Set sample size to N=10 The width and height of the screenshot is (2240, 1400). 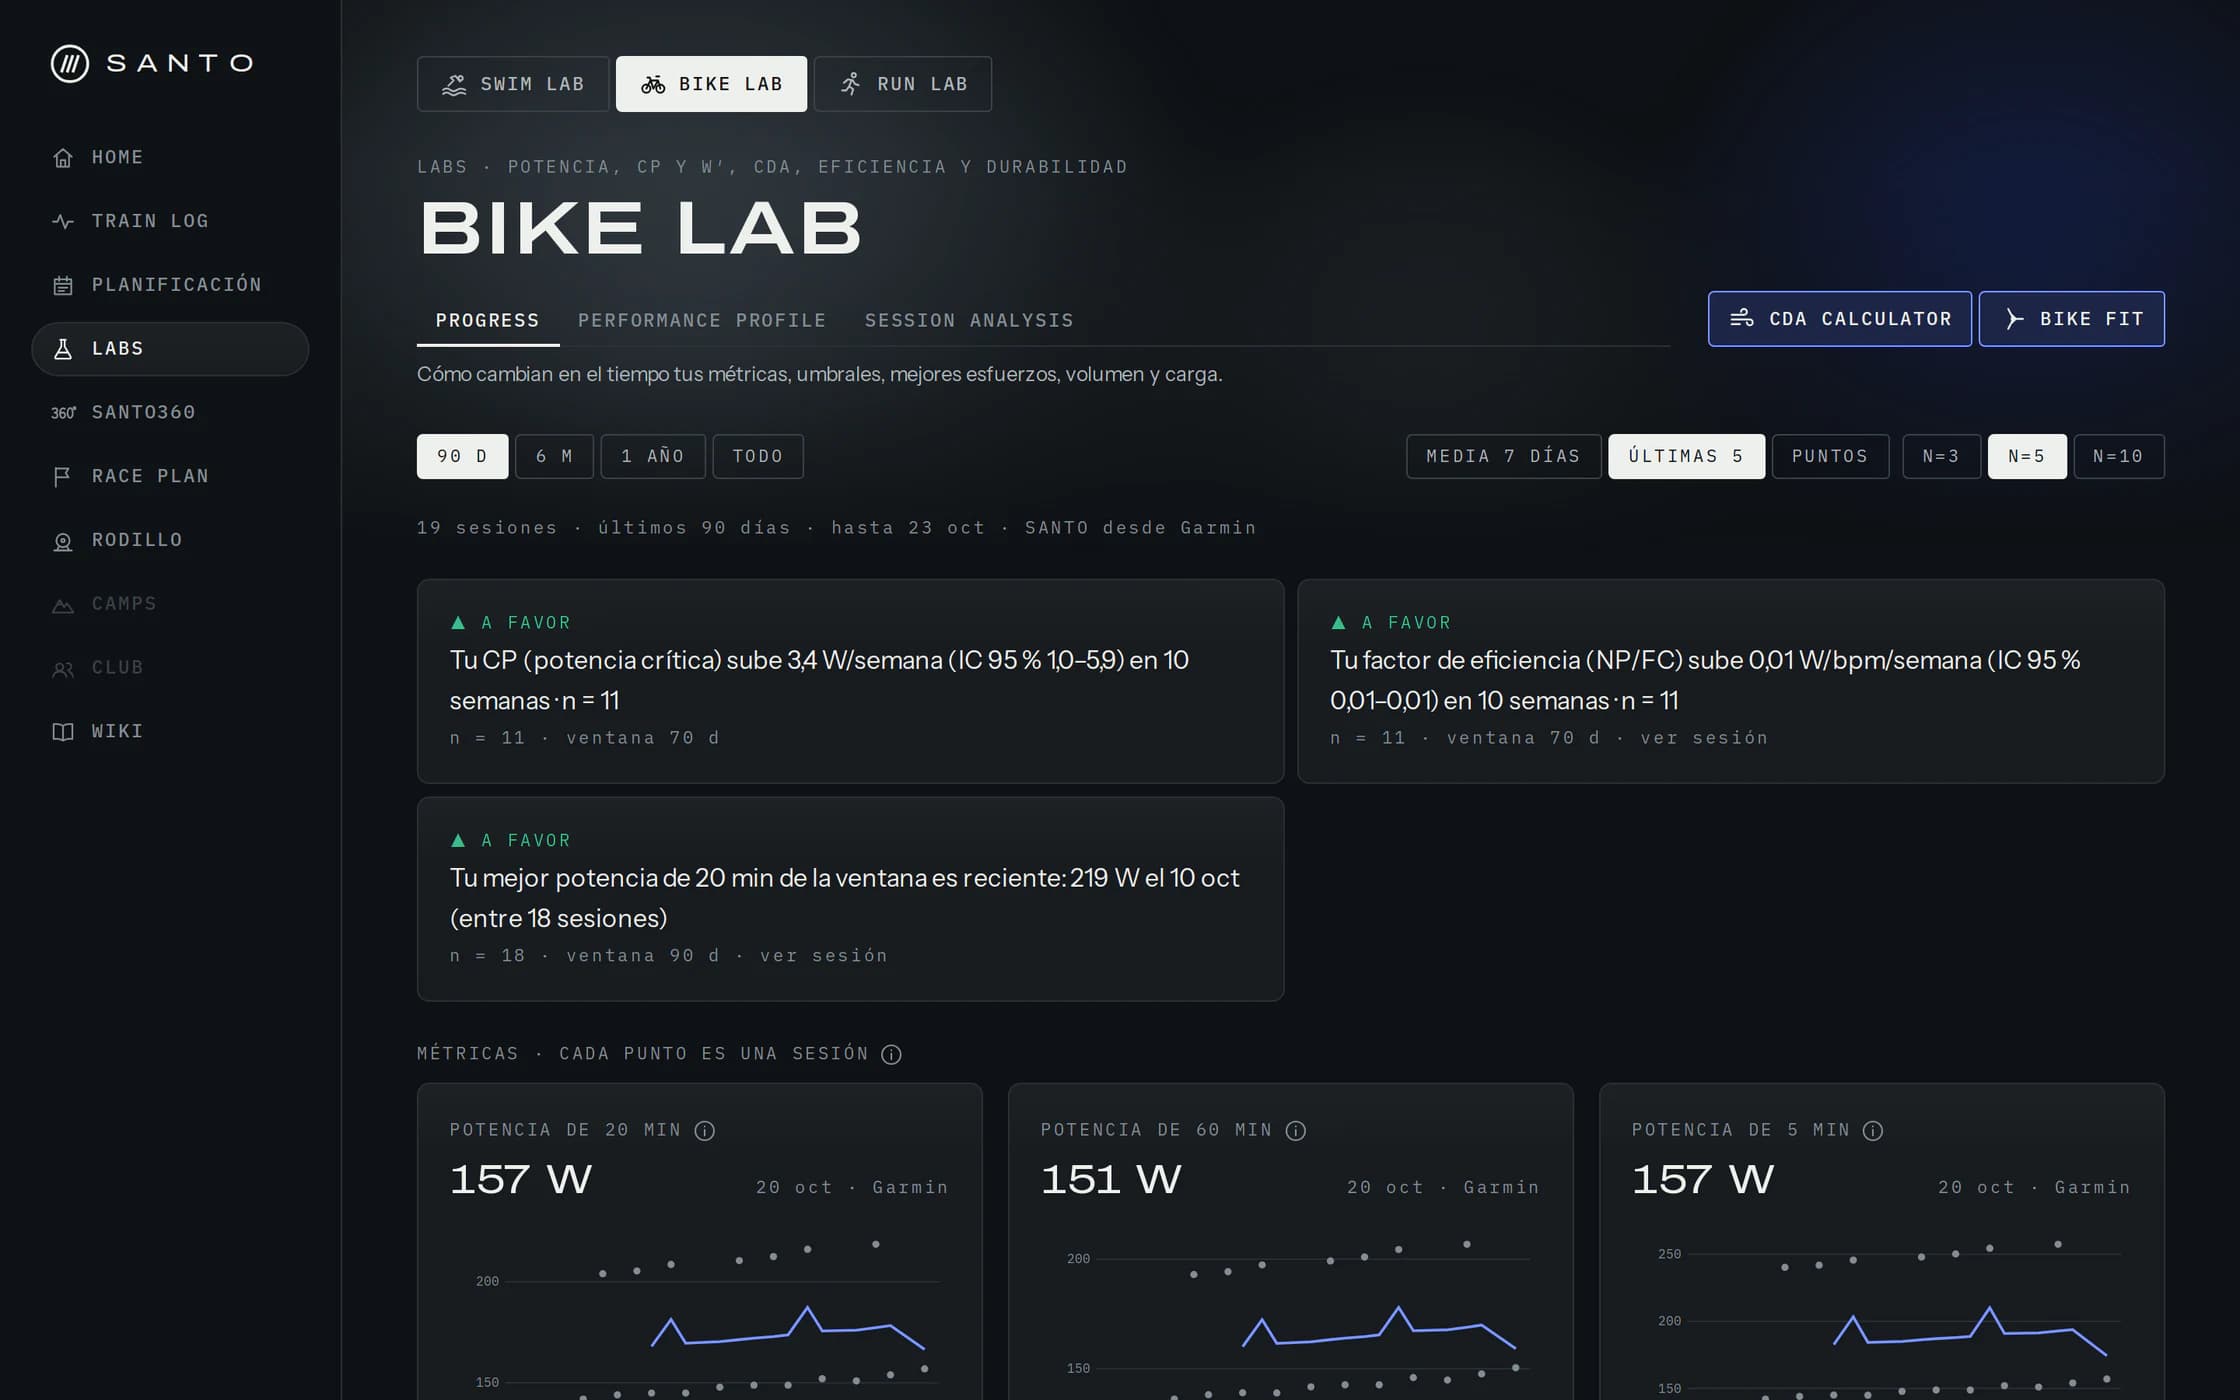pos(2119,456)
